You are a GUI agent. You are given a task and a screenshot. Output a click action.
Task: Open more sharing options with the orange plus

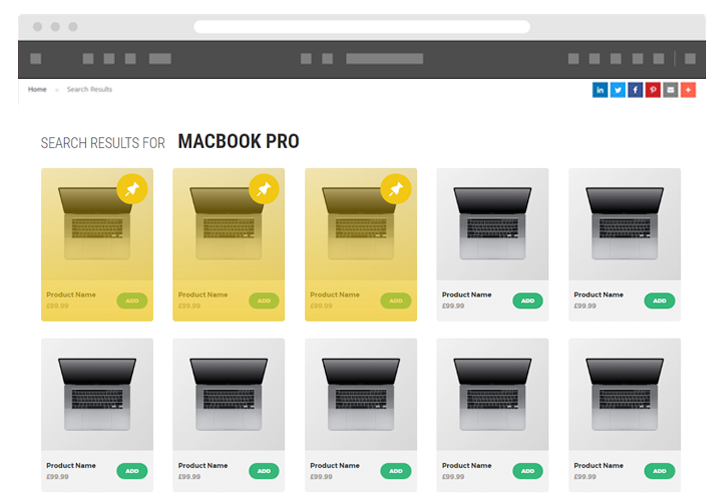click(x=688, y=90)
